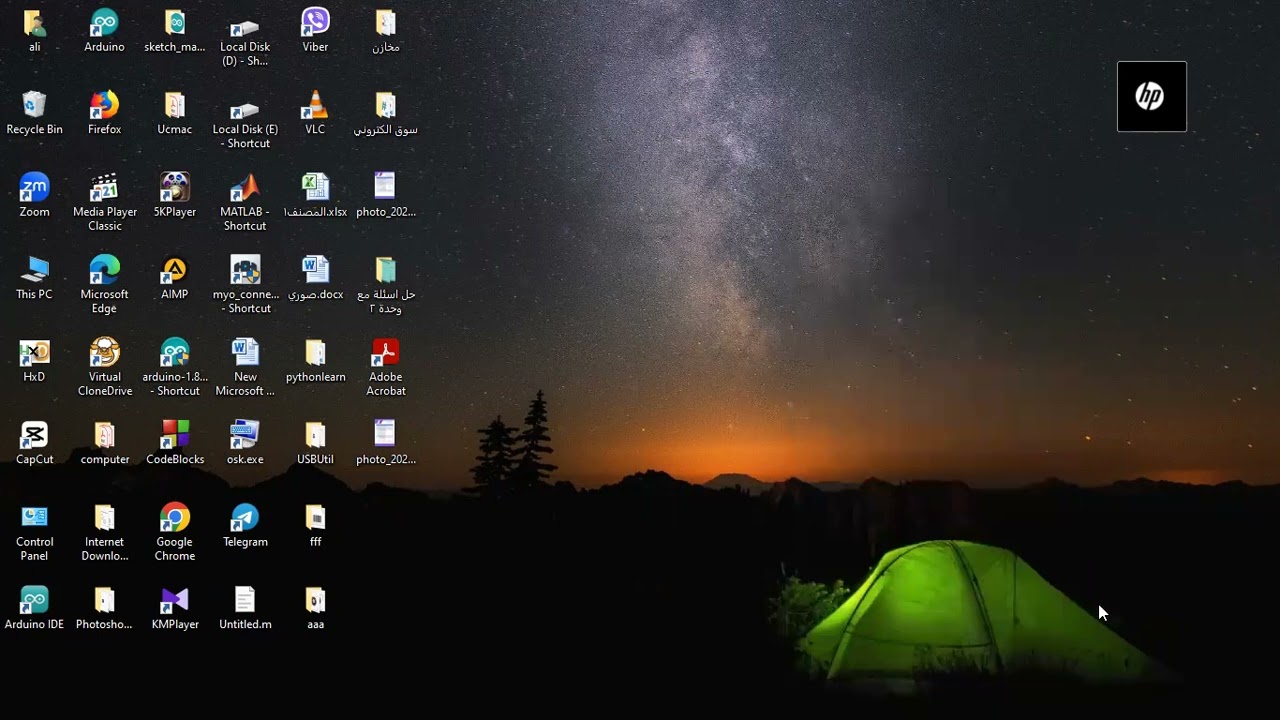Select the fff folder icon
This screenshot has width=1280, height=720.
click(x=315, y=517)
